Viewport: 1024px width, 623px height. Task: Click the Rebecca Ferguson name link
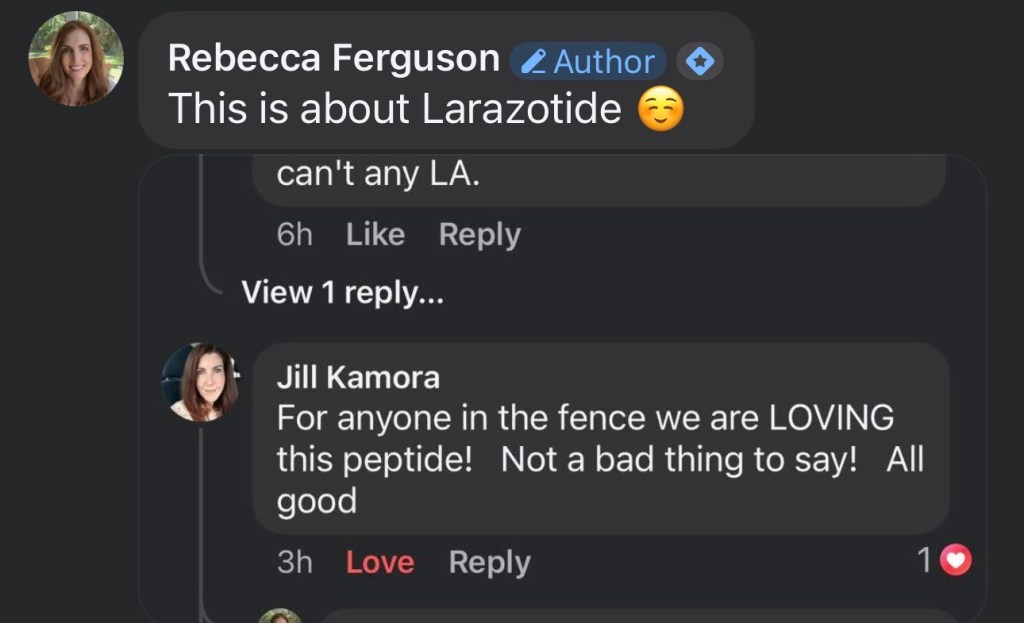pyautogui.click(x=333, y=59)
